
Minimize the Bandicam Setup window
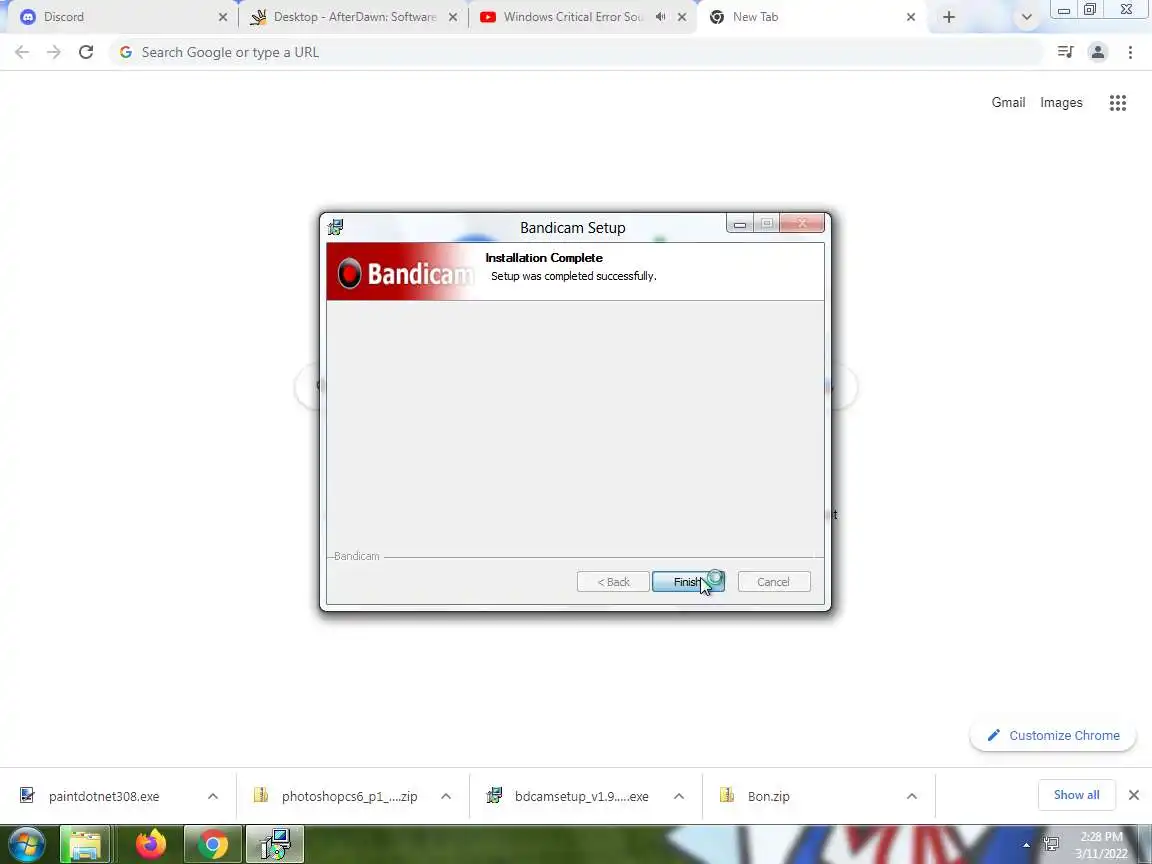pyautogui.click(x=740, y=224)
